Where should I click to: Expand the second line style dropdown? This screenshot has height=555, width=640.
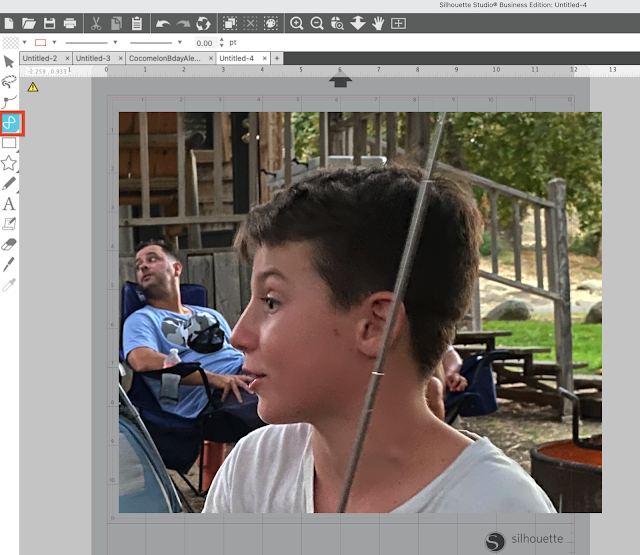coord(180,42)
